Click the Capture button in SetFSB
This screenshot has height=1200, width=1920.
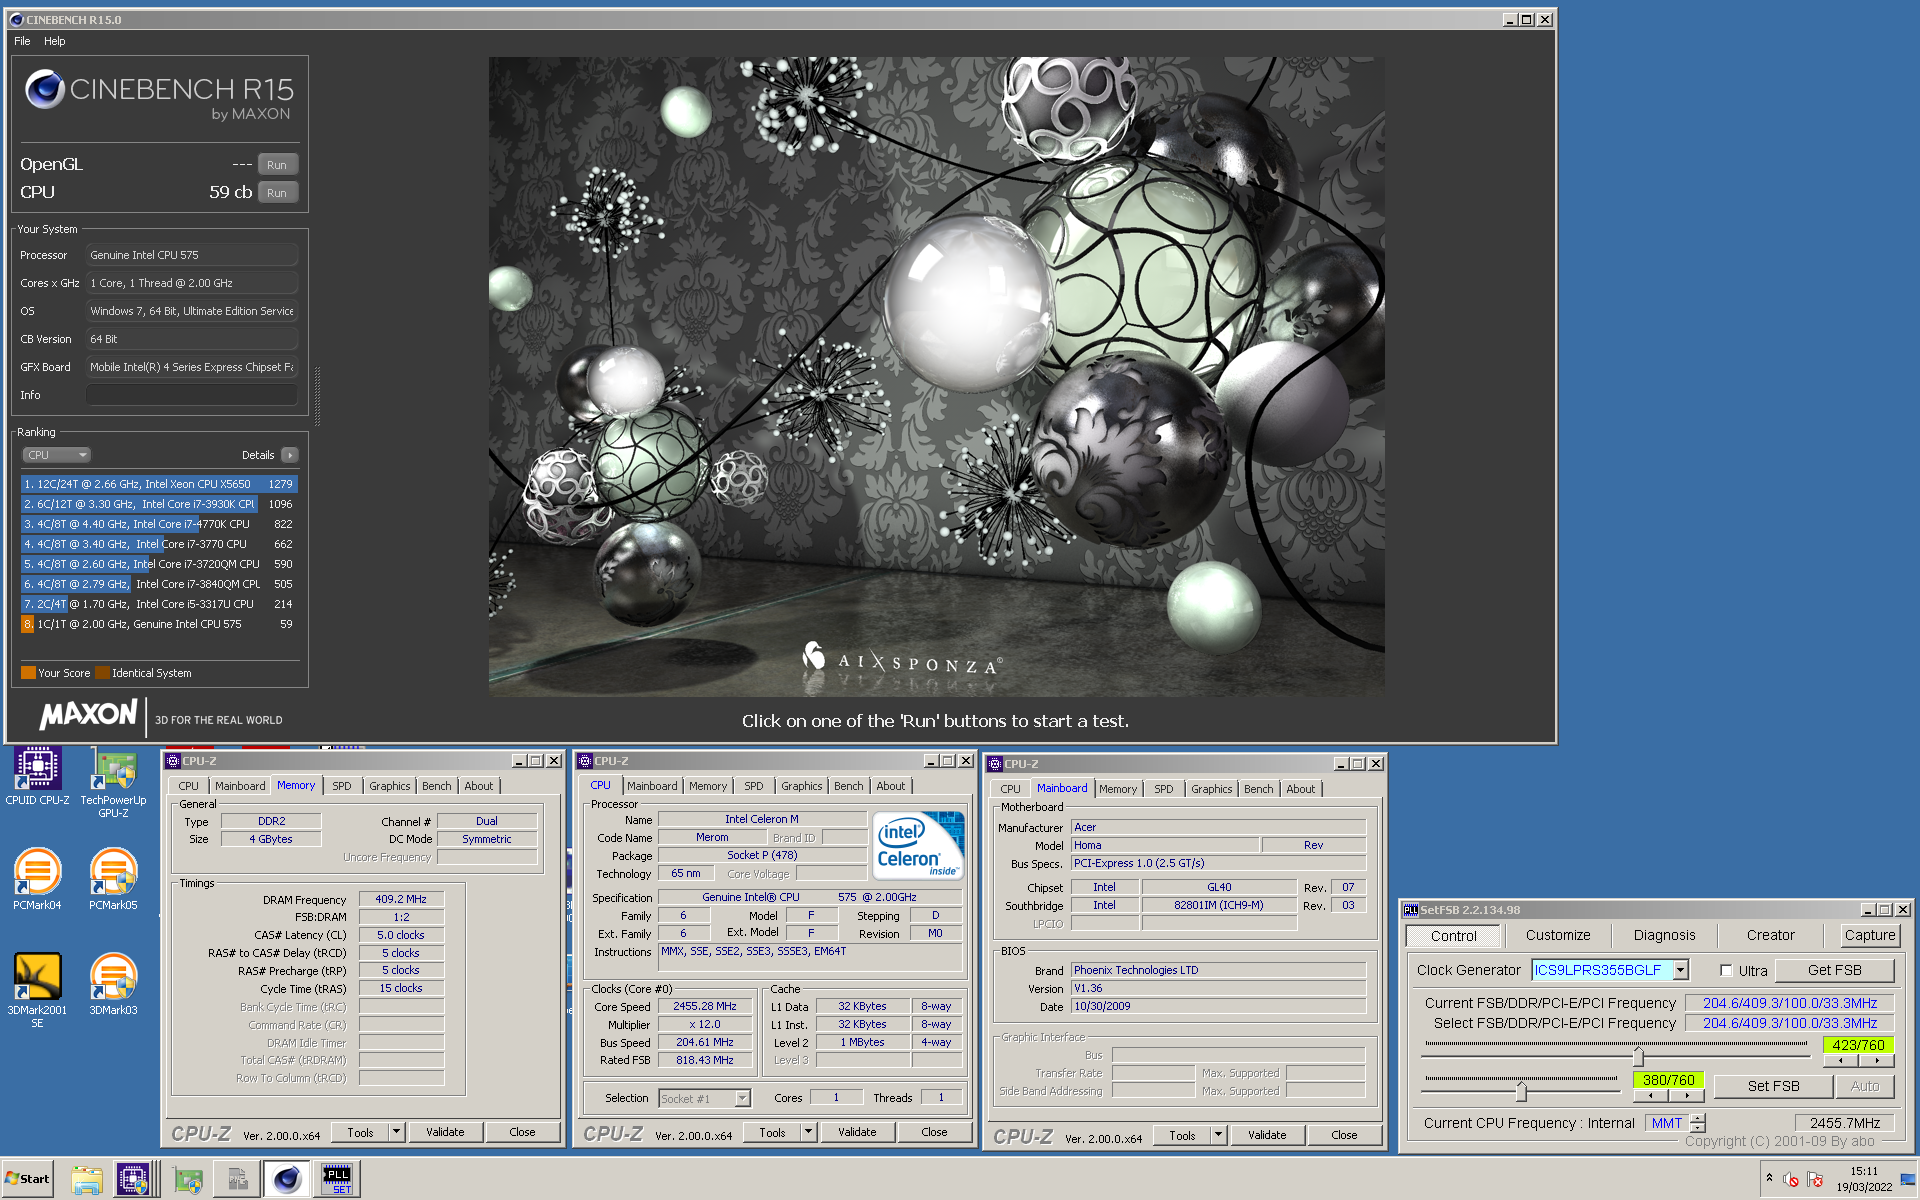(x=1870, y=936)
